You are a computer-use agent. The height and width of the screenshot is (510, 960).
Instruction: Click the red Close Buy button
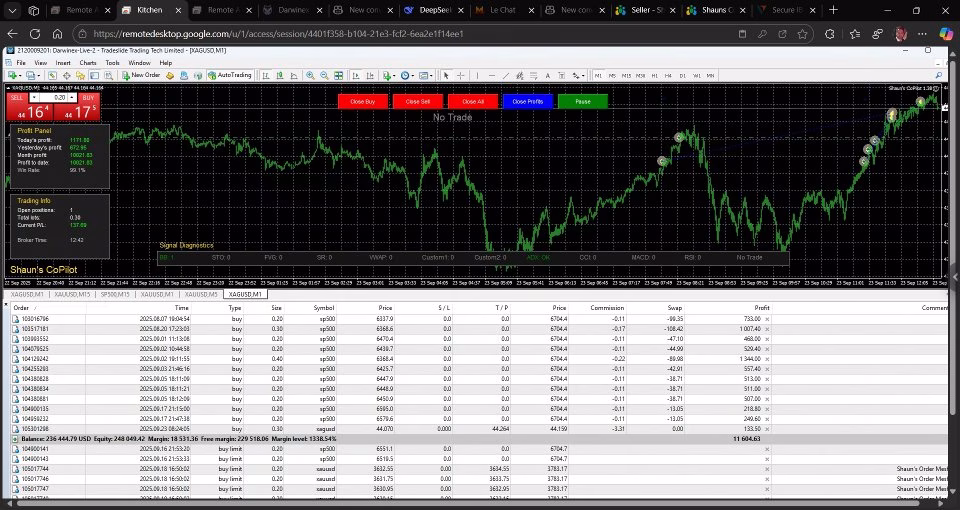[x=362, y=102]
